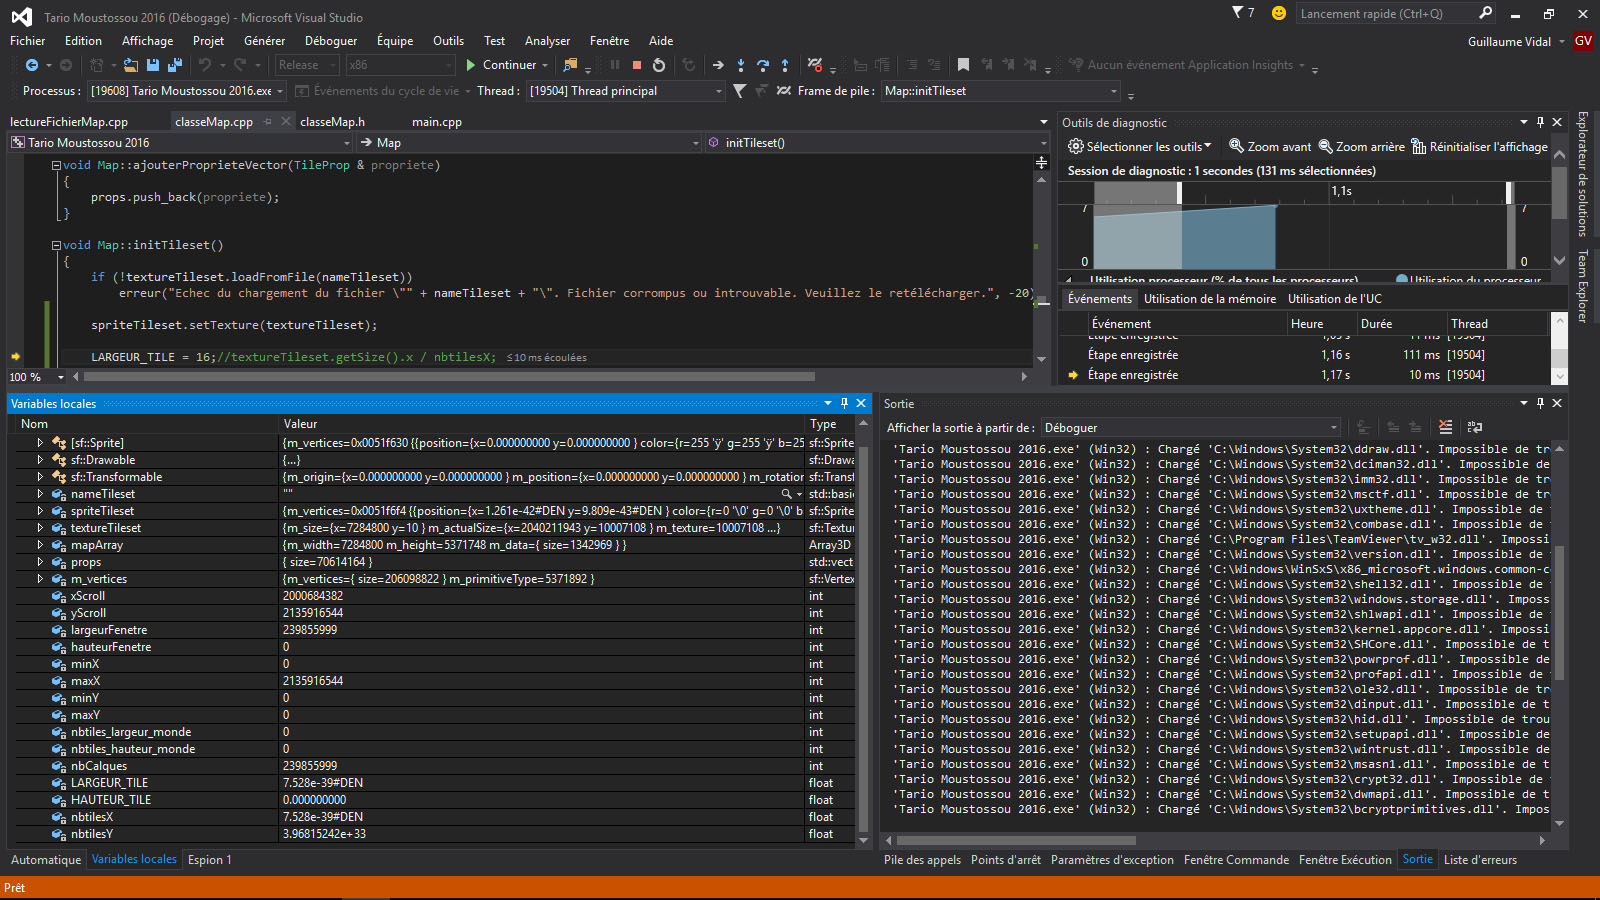The image size is (1600, 900).
Task: Clear all output with the red X list icon
Action: tap(1445, 427)
